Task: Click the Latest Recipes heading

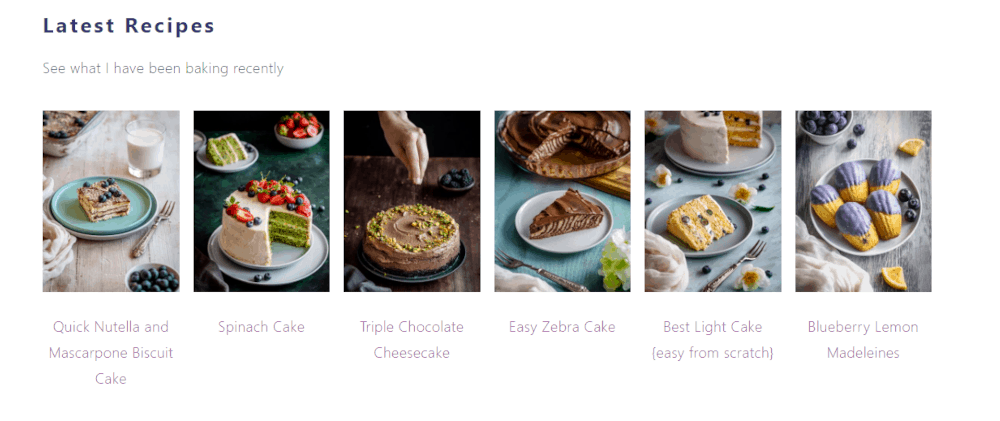Action: (x=129, y=26)
